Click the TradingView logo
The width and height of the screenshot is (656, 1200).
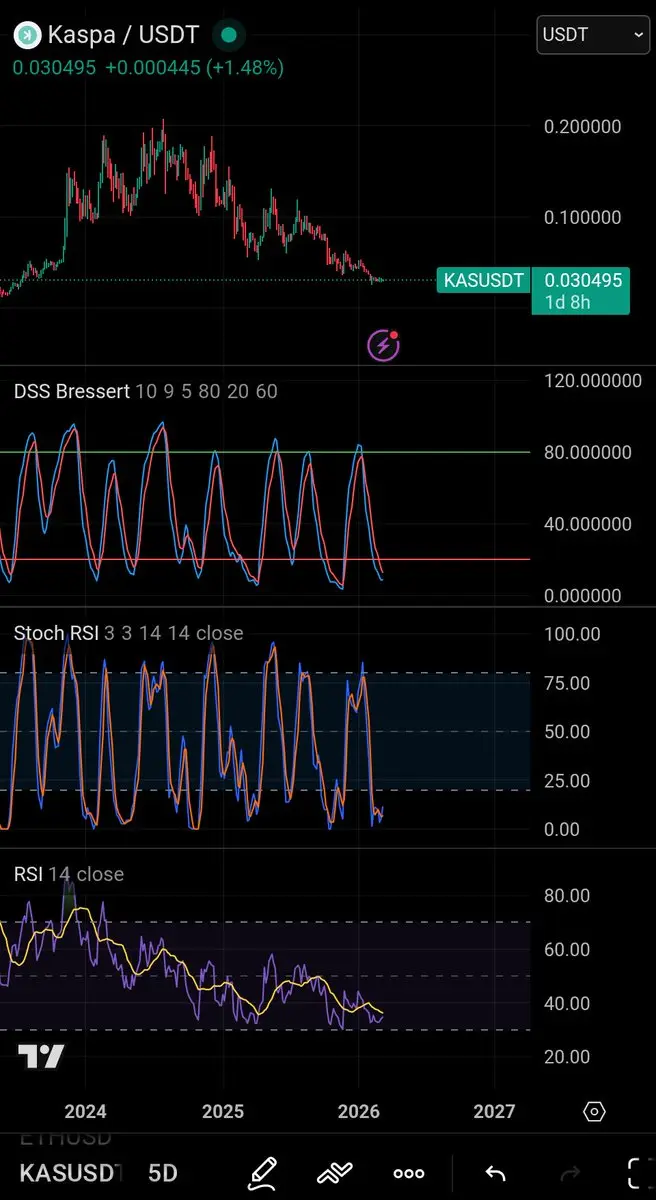tap(41, 1056)
